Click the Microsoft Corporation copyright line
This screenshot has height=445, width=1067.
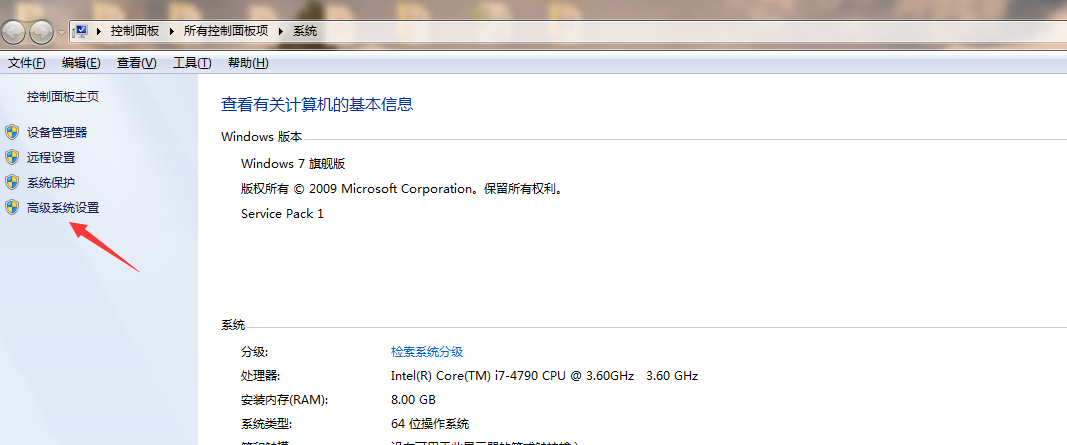click(403, 189)
